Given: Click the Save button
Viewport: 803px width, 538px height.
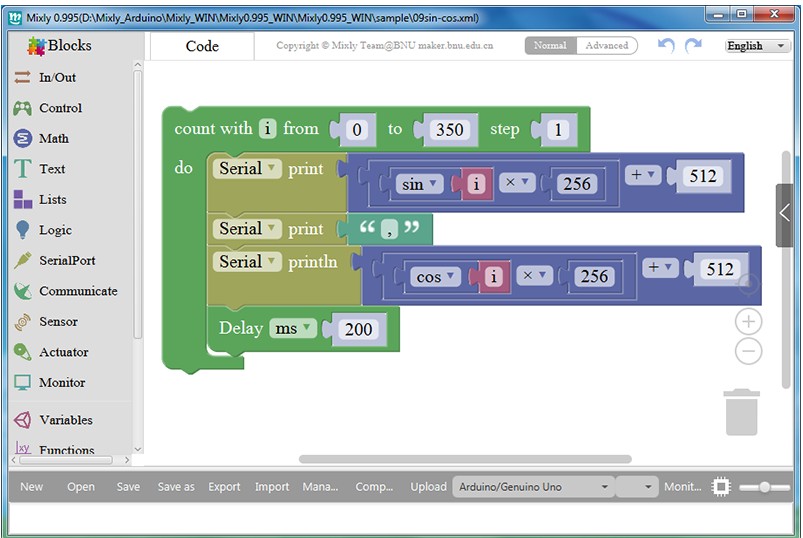Looking at the screenshot, I should coord(128,487).
